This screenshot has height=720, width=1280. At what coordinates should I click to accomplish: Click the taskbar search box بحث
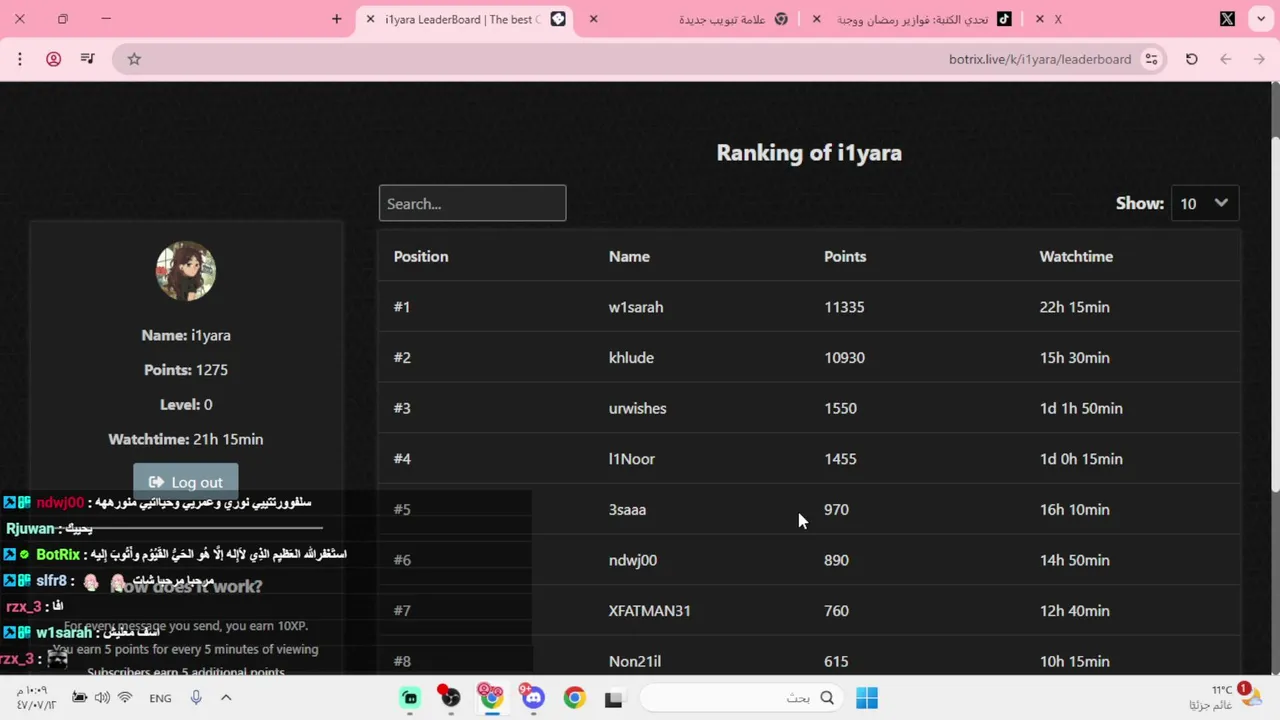tap(741, 698)
